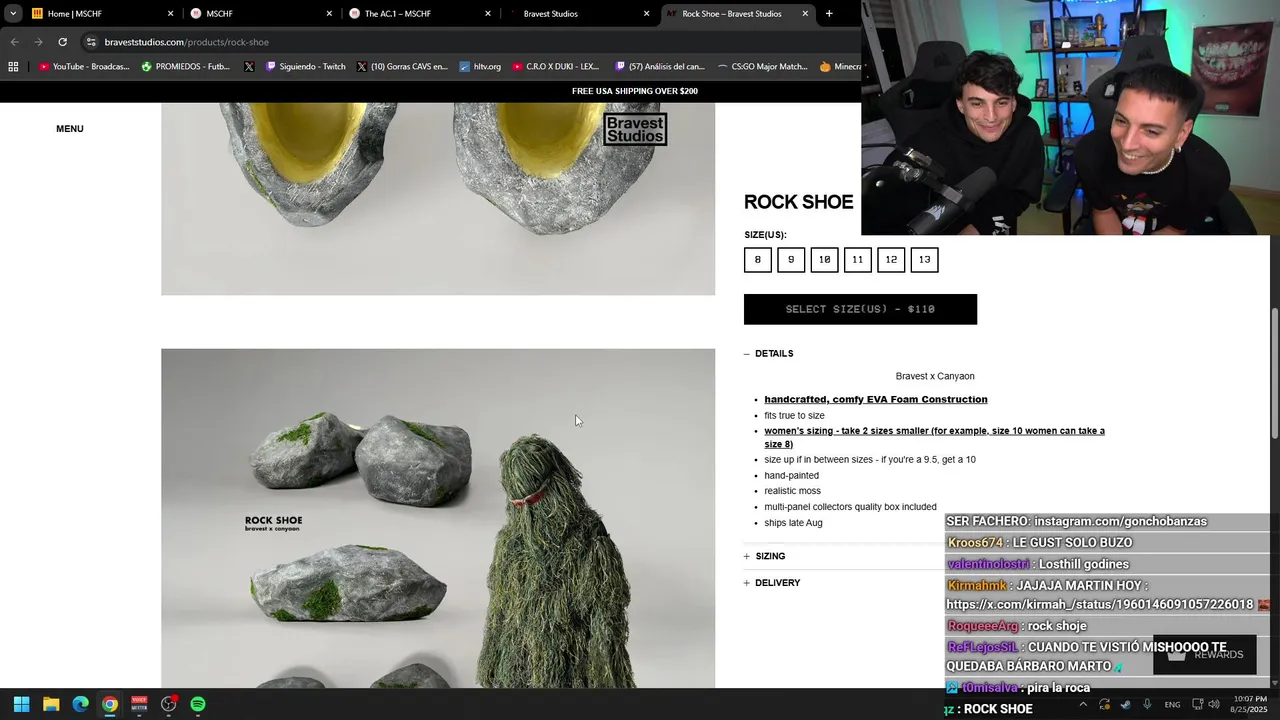Open the tab search dropdown arrow
Viewport: 1280px width, 720px height.
click(13, 14)
